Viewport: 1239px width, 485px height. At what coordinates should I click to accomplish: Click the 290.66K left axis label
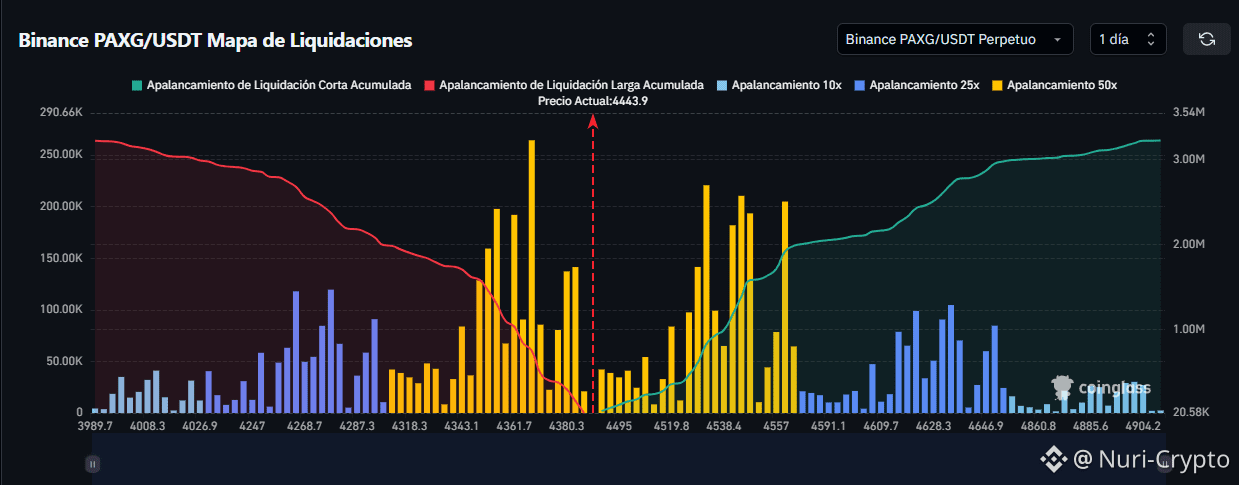click(x=61, y=113)
